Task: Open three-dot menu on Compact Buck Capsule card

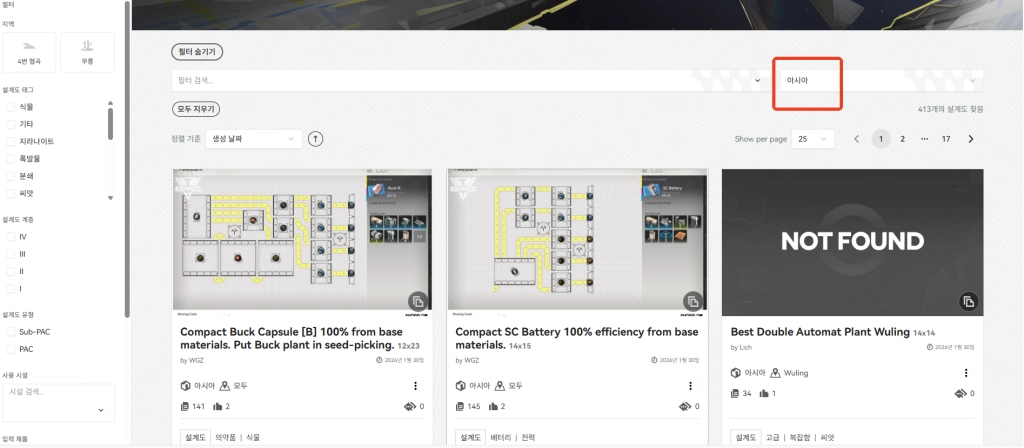Action: 415,385
